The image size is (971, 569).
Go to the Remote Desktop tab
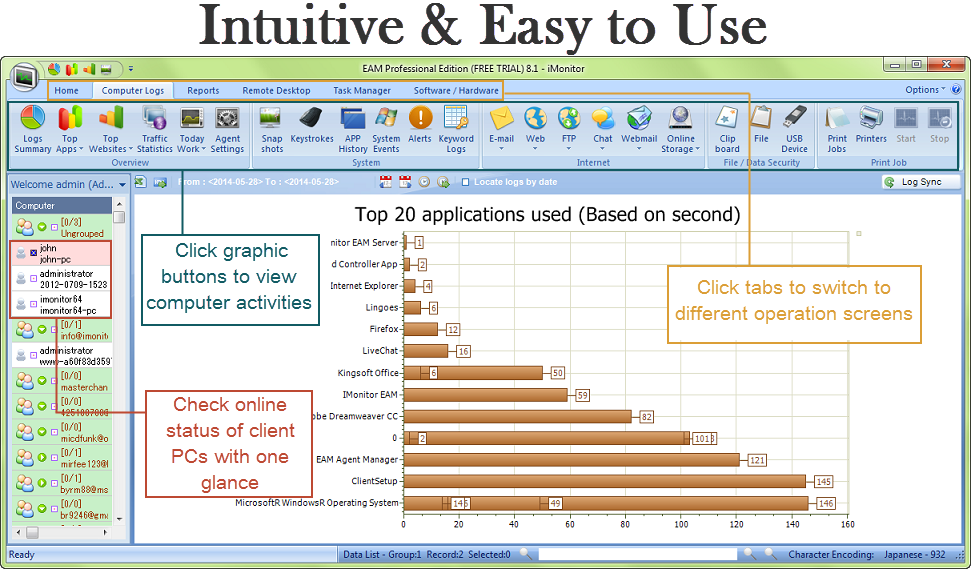[276, 90]
